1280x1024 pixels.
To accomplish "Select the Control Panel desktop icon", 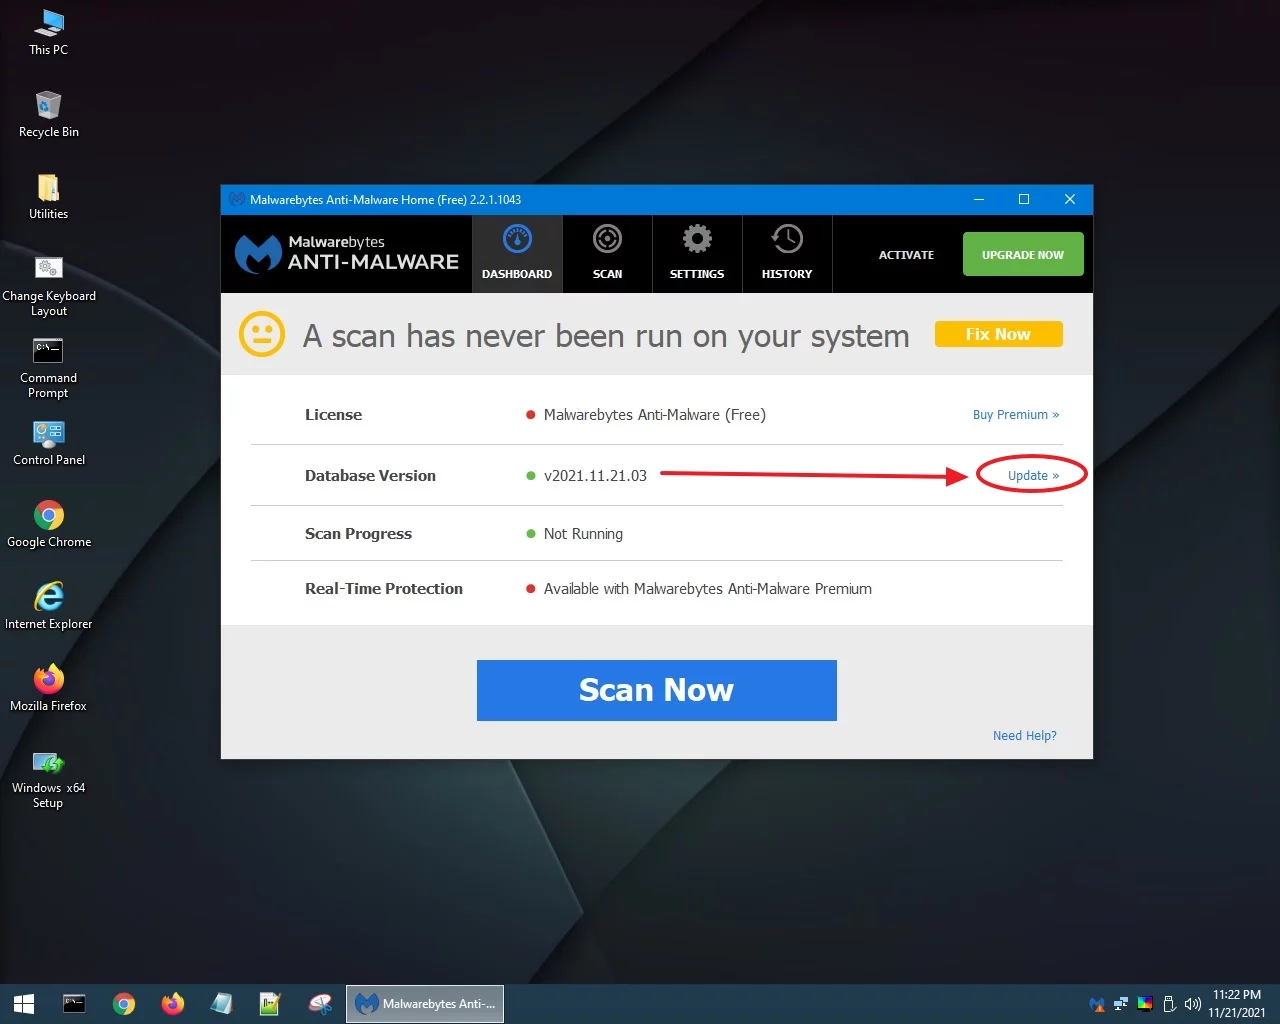I will click(x=48, y=443).
